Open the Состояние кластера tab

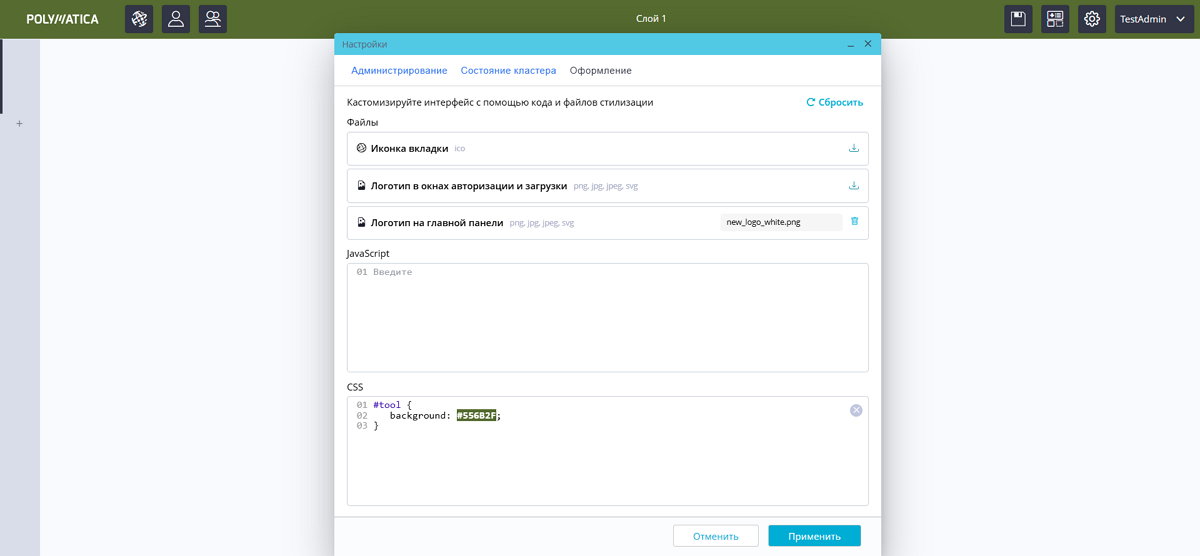pyautogui.click(x=508, y=71)
